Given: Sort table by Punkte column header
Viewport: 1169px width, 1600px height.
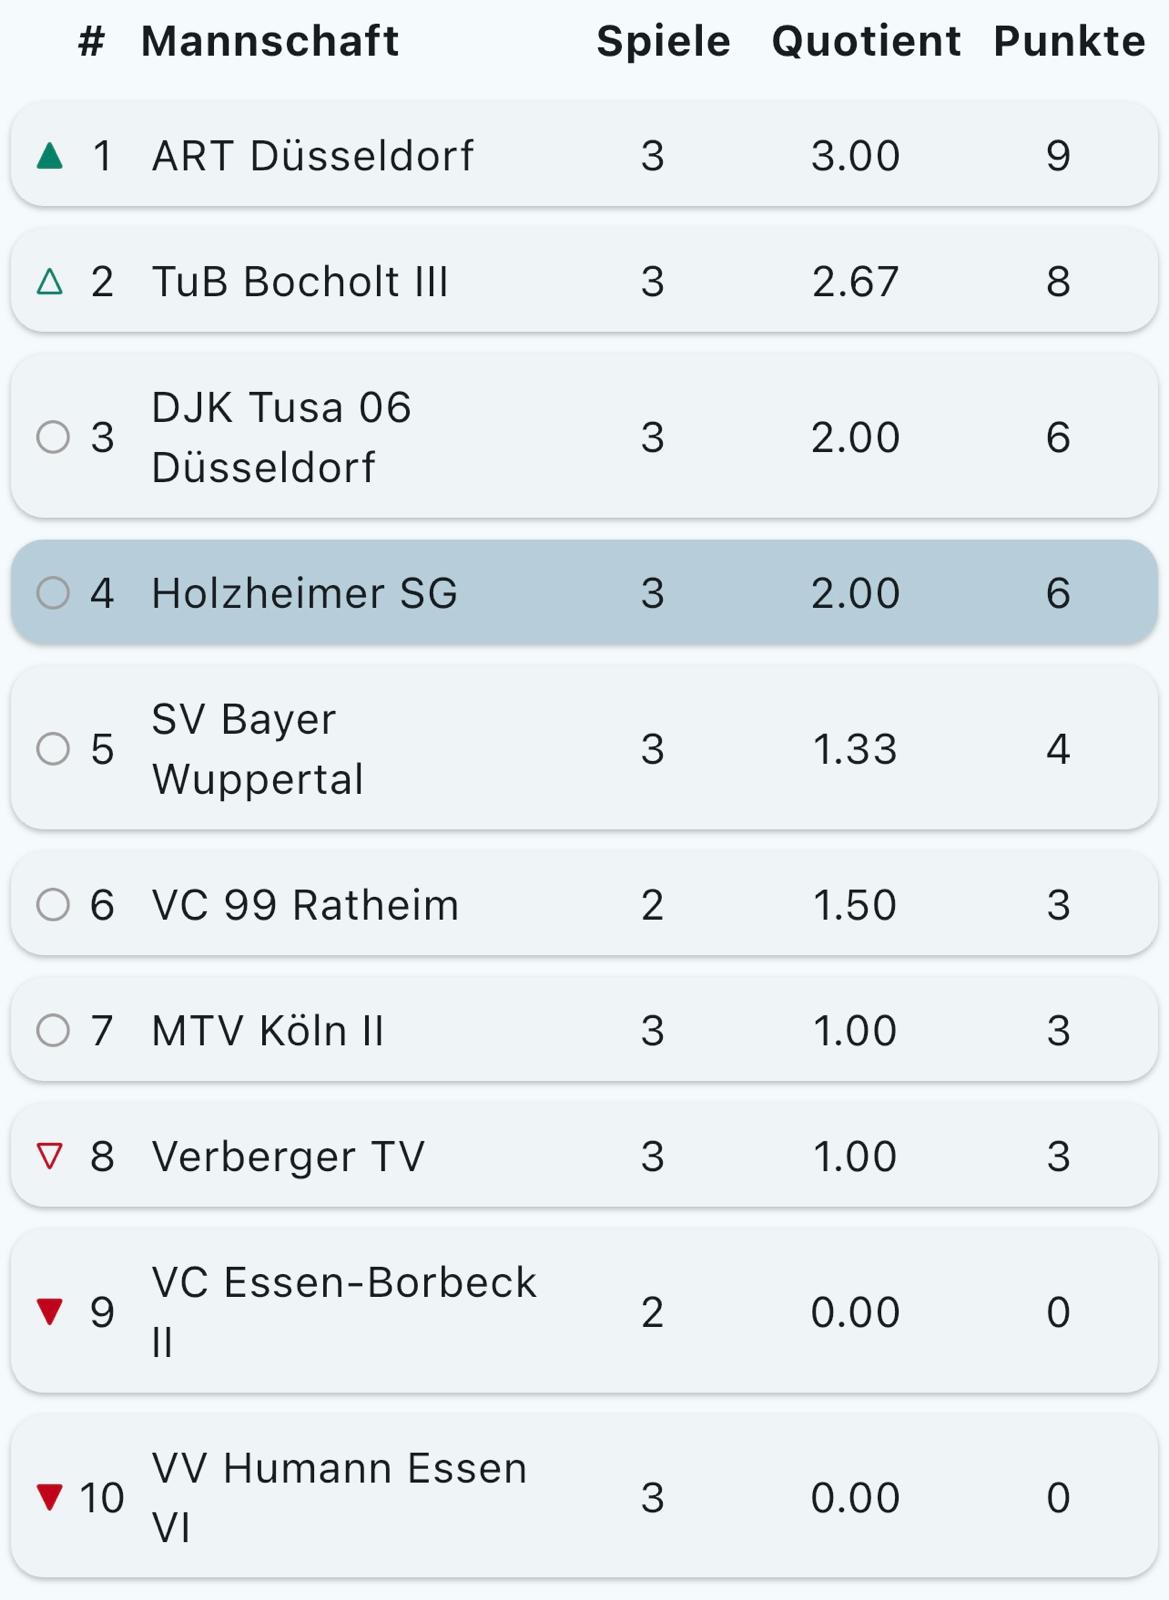Looking at the screenshot, I should (1069, 42).
